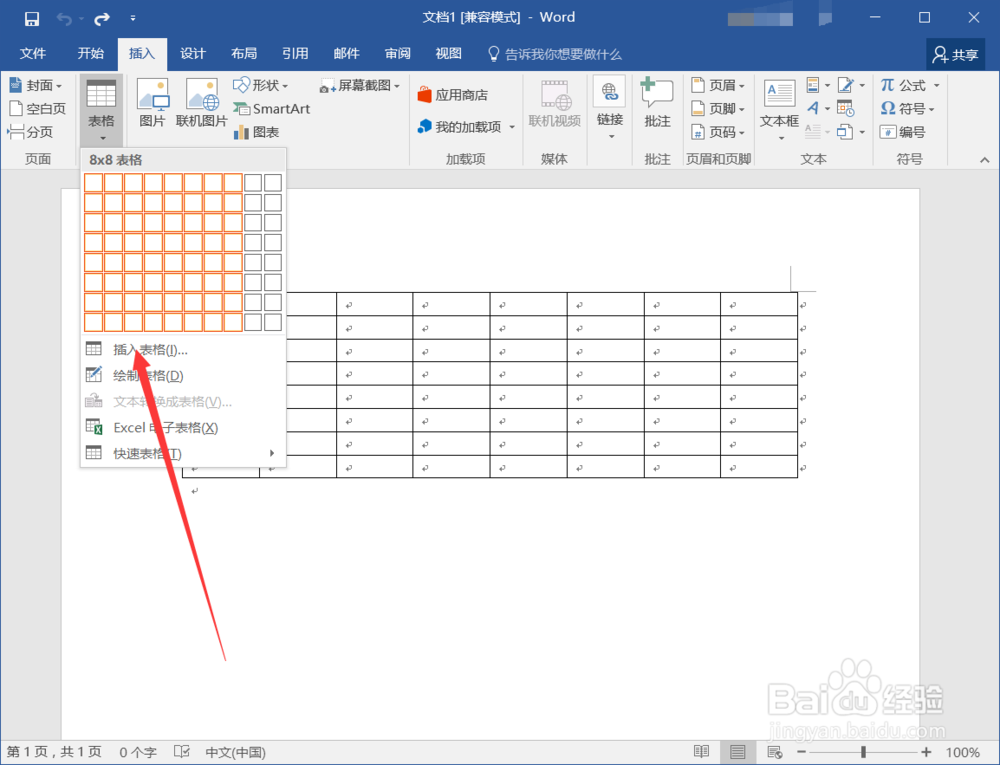Open the 文件 tab

pos(33,54)
